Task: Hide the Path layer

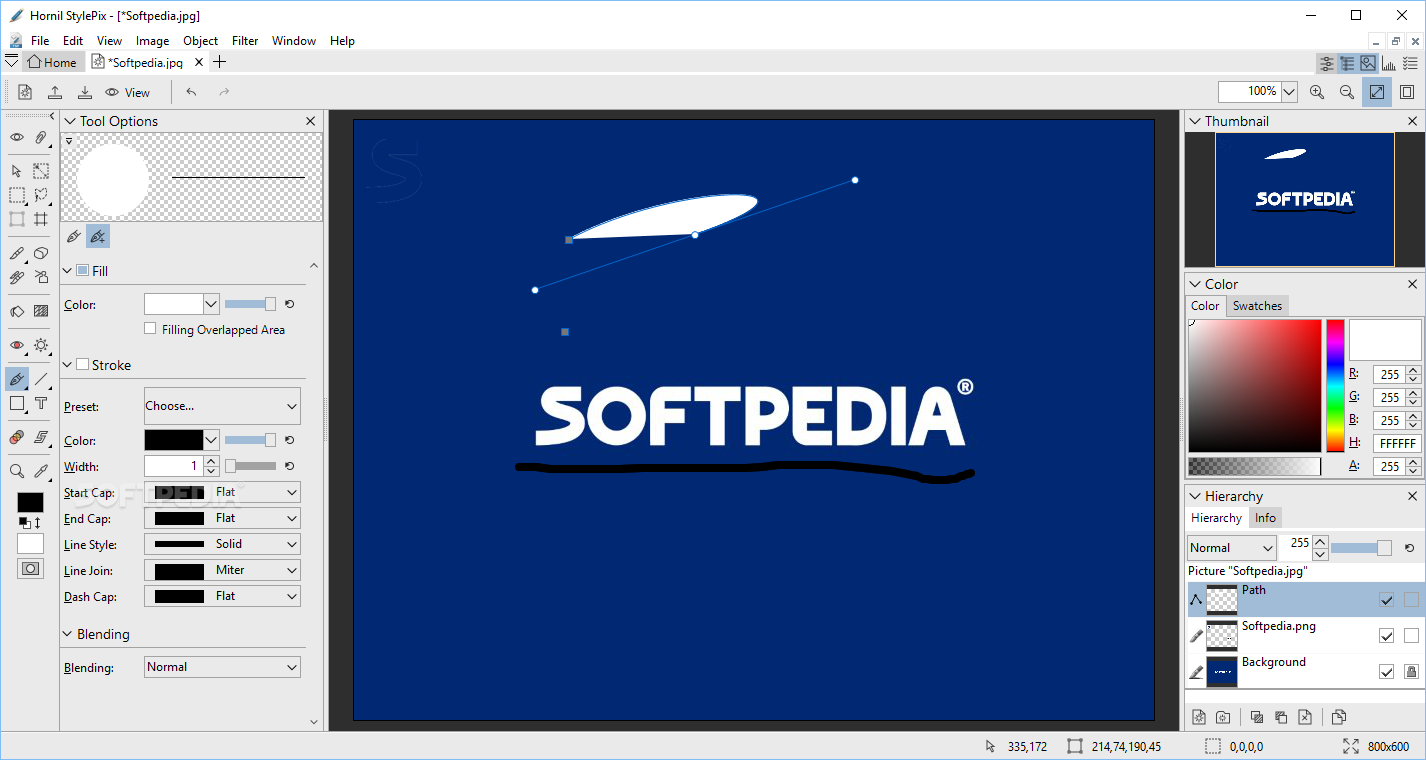Action: [x=1386, y=600]
